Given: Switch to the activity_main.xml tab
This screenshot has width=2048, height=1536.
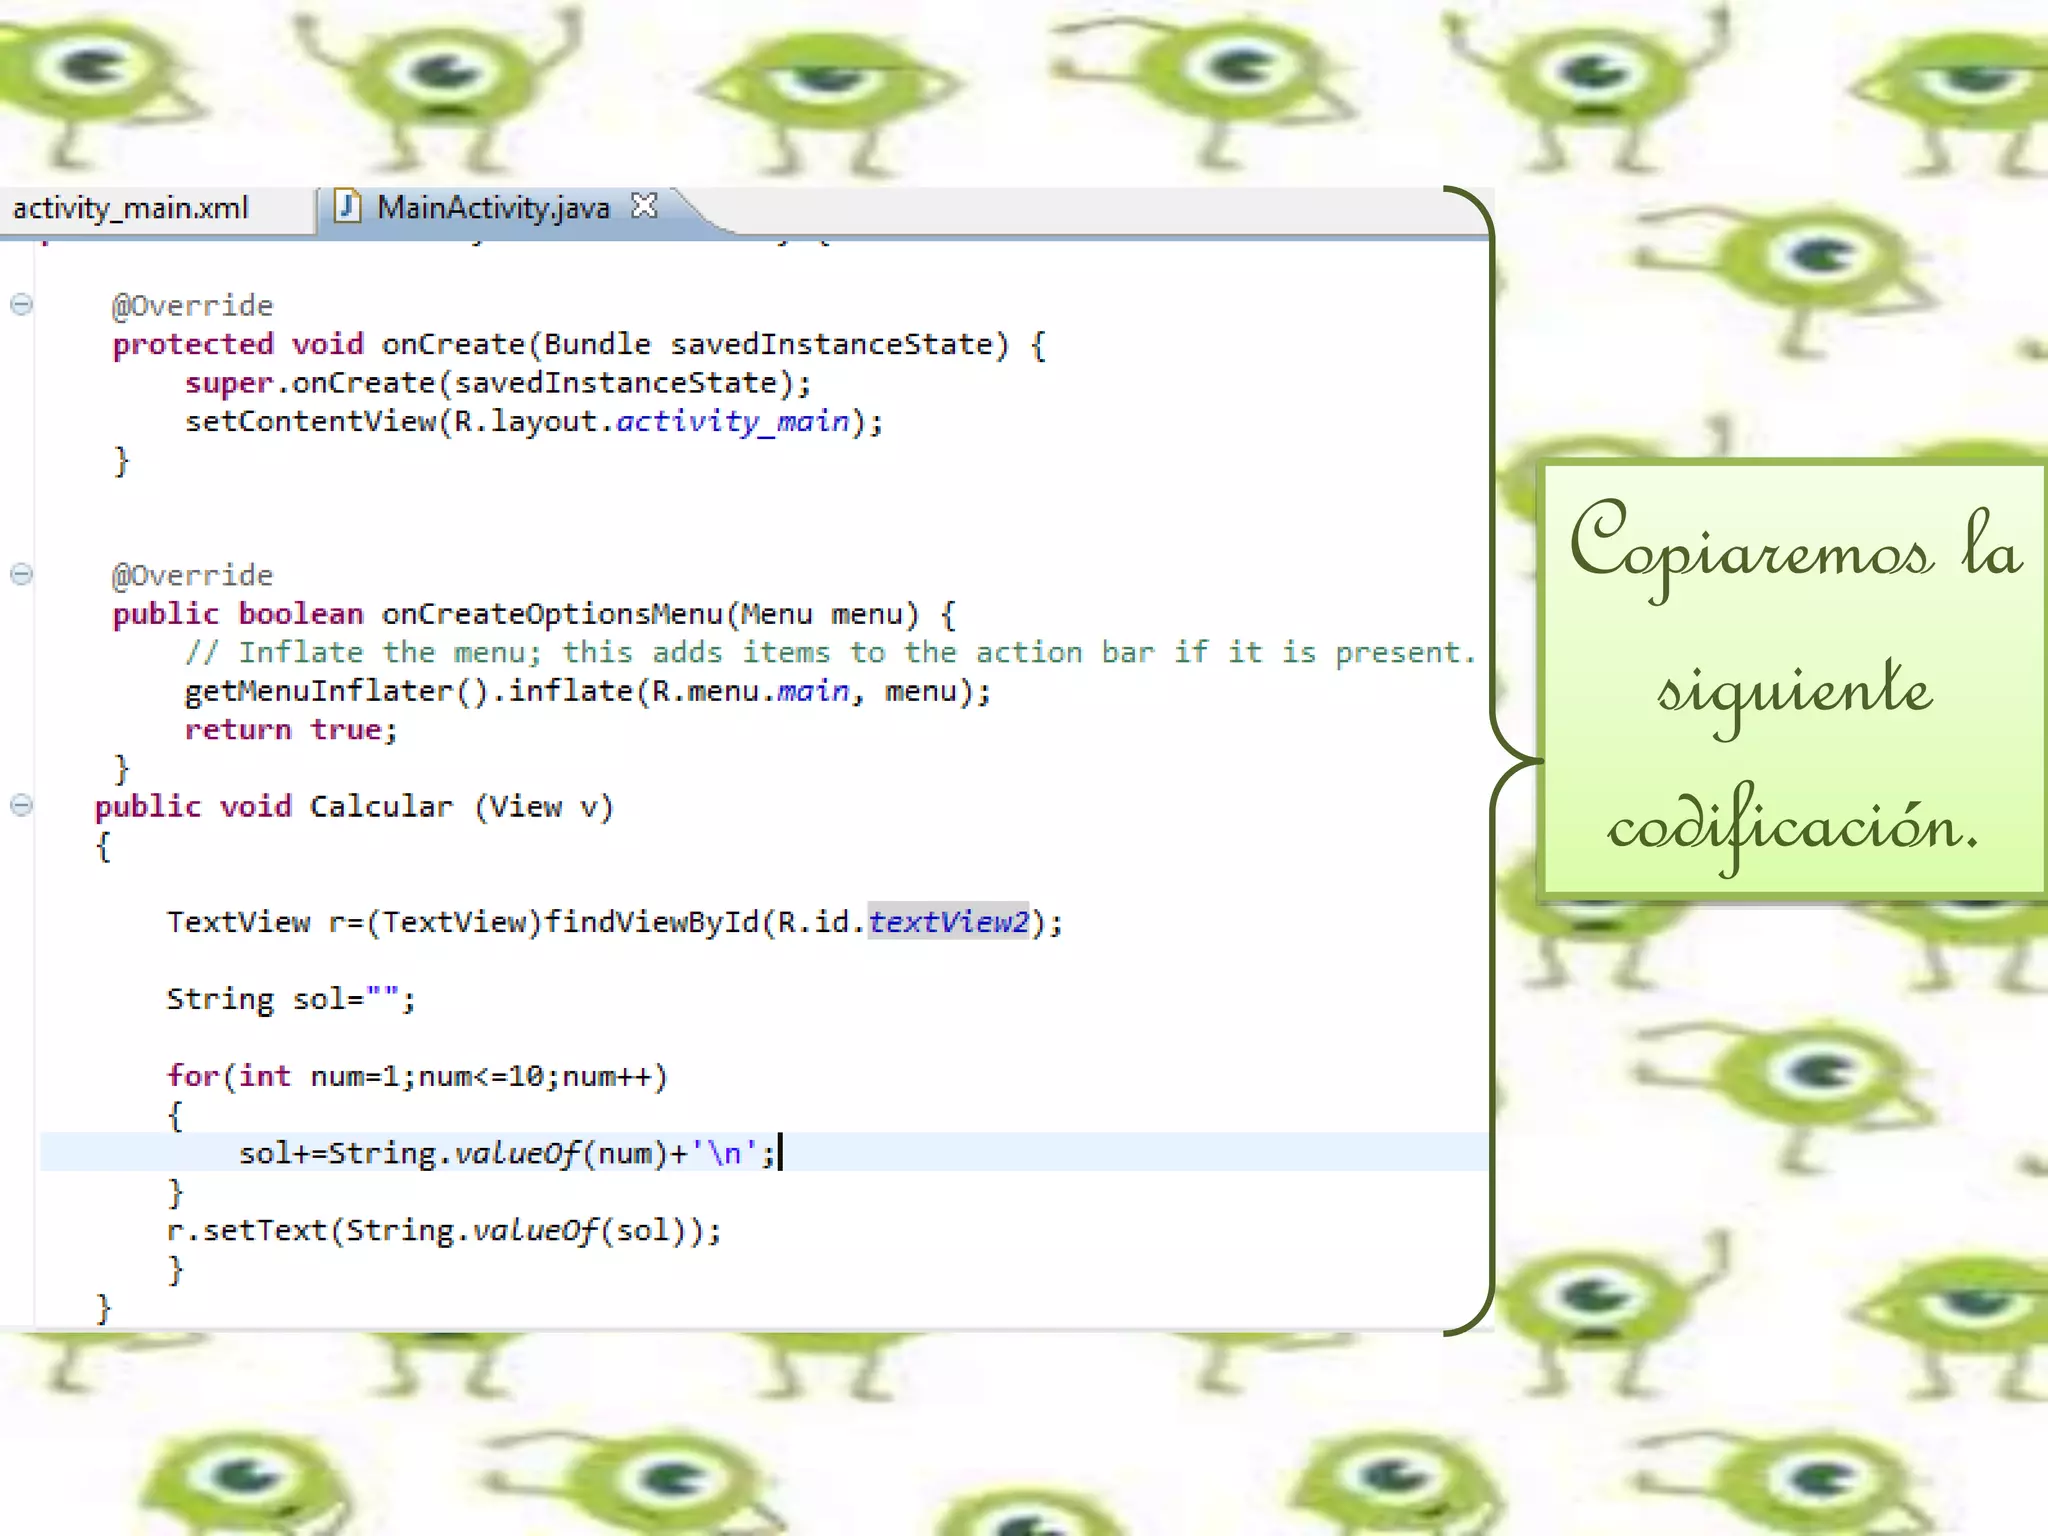Looking at the screenshot, I should pyautogui.click(x=130, y=208).
